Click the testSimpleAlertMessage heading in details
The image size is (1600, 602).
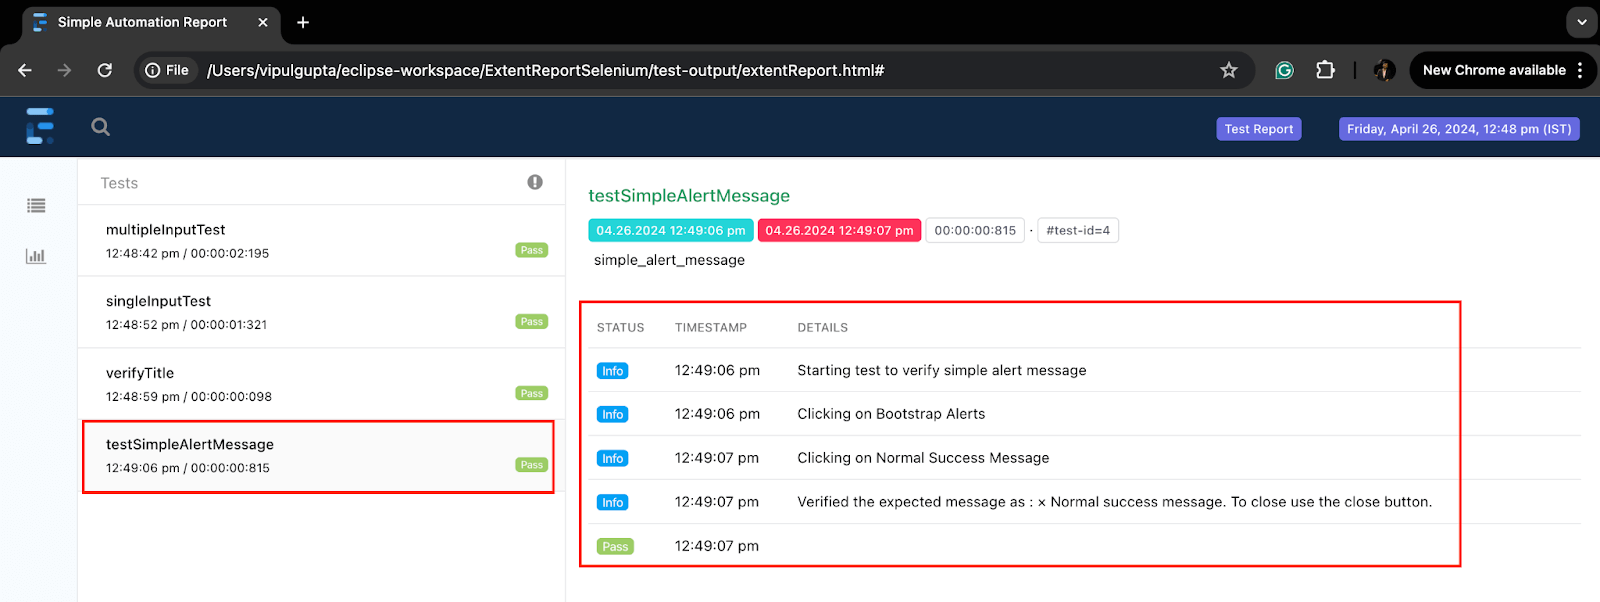click(689, 196)
